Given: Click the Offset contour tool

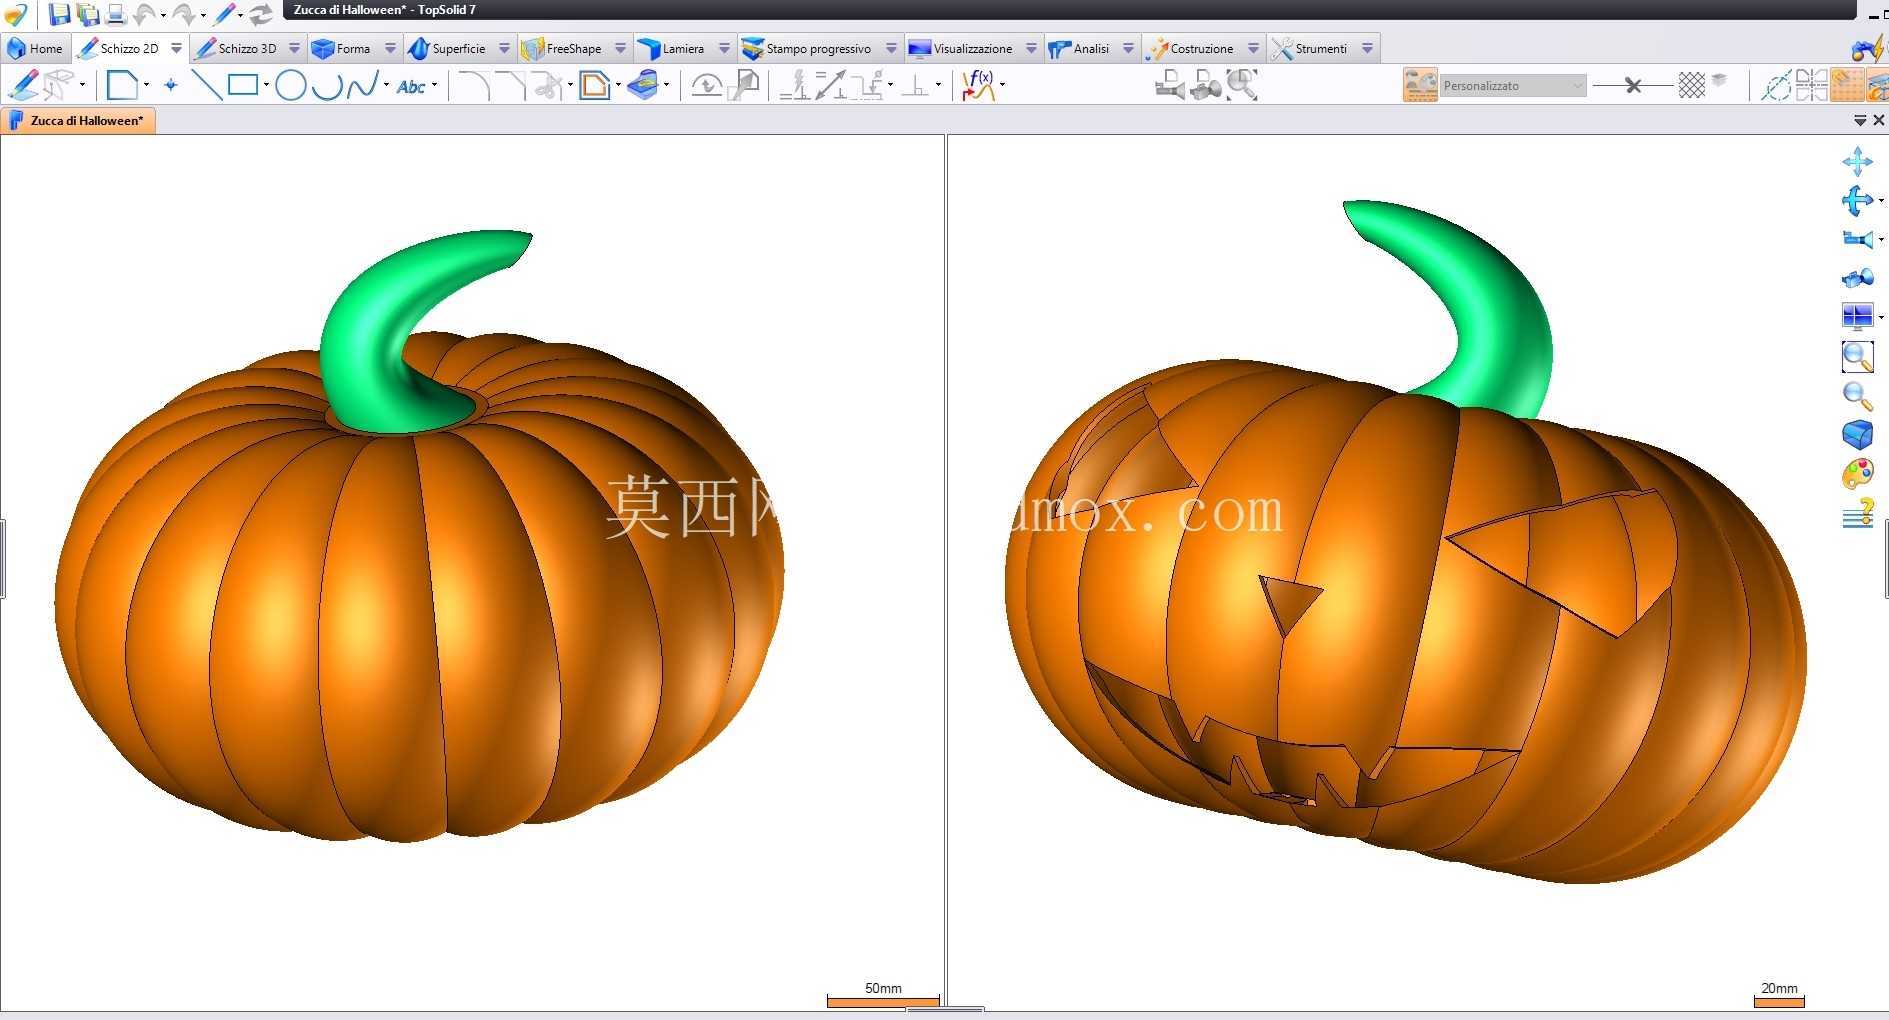Looking at the screenshot, I should click(595, 85).
